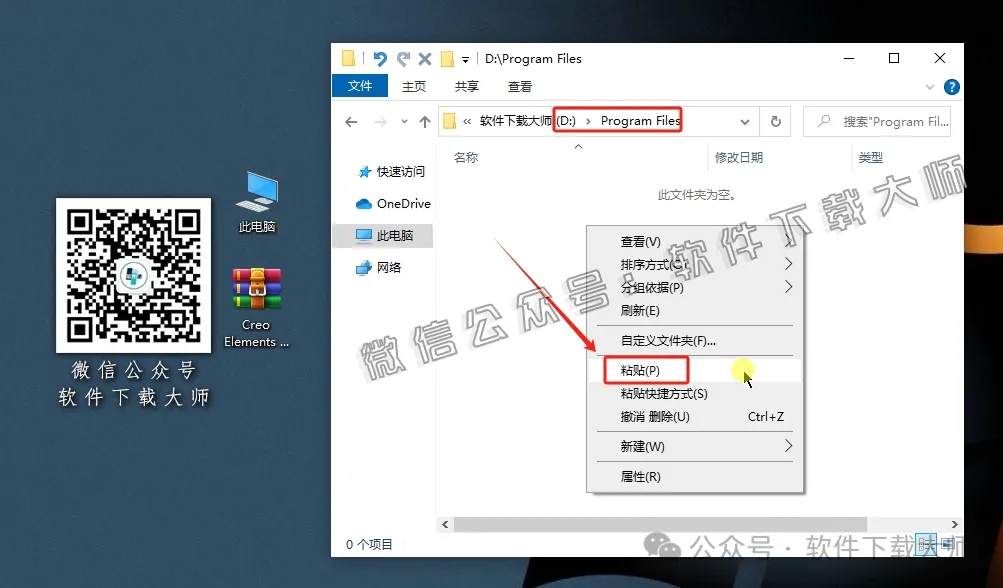
Task: Open the 查看(V) context submenu
Action: click(x=695, y=241)
